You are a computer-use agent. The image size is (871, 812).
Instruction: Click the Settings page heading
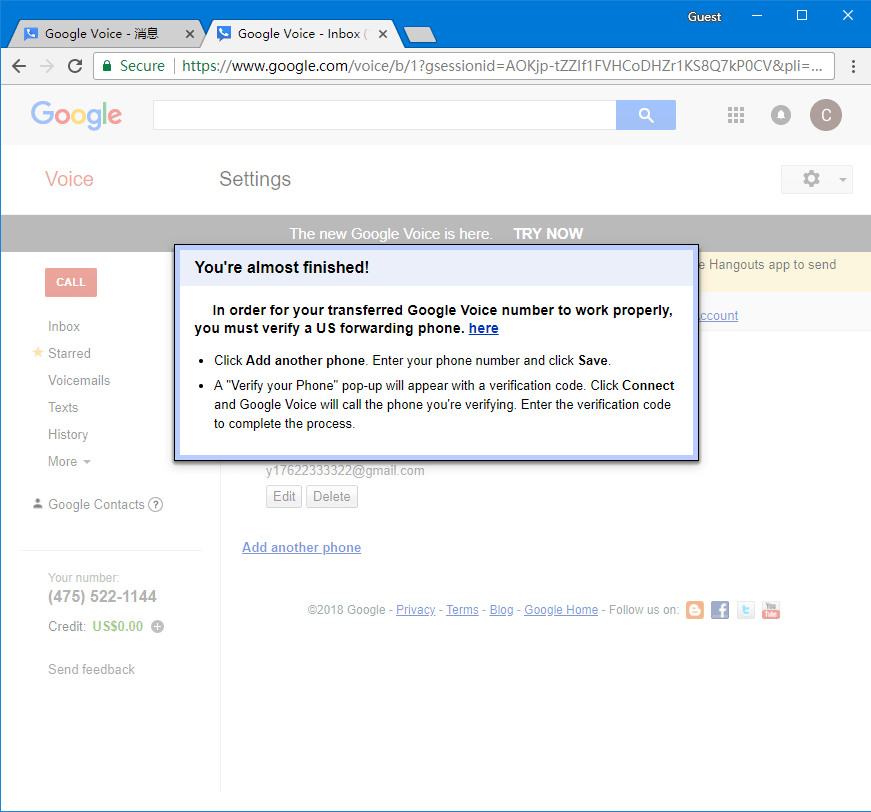[255, 179]
